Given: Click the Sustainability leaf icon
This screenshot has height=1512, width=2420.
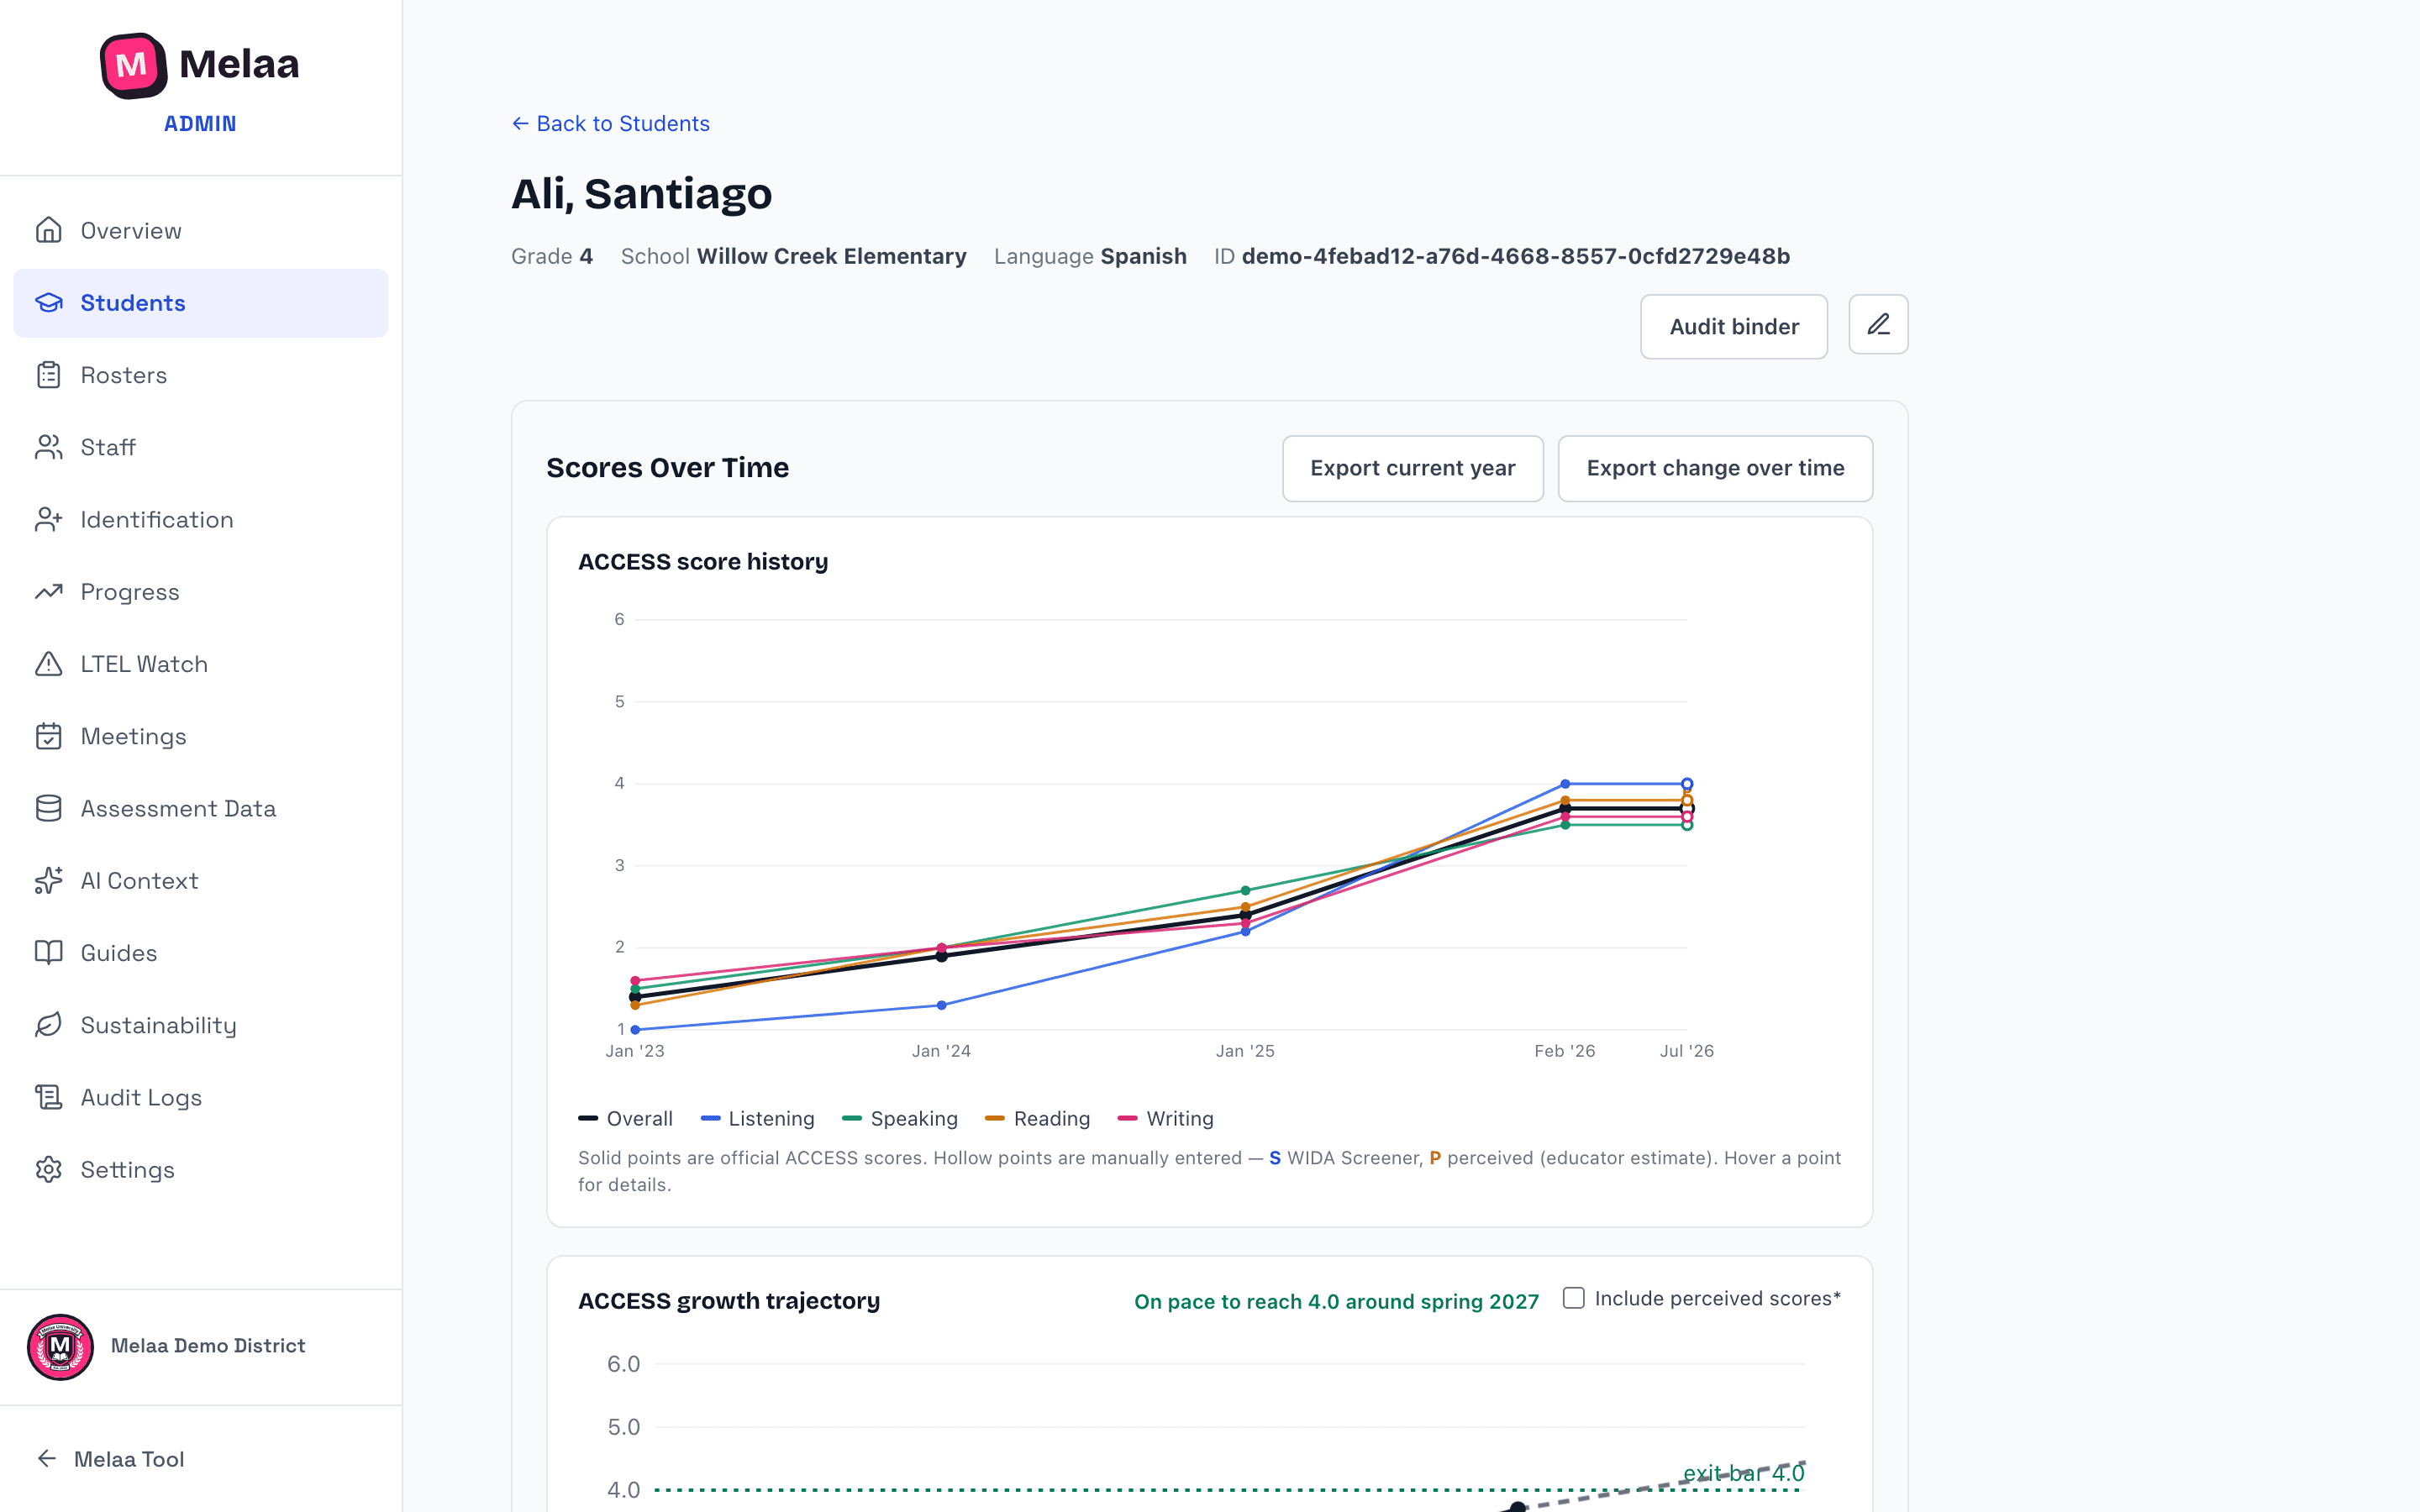Looking at the screenshot, I should pyautogui.click(x=48, y=1025).
